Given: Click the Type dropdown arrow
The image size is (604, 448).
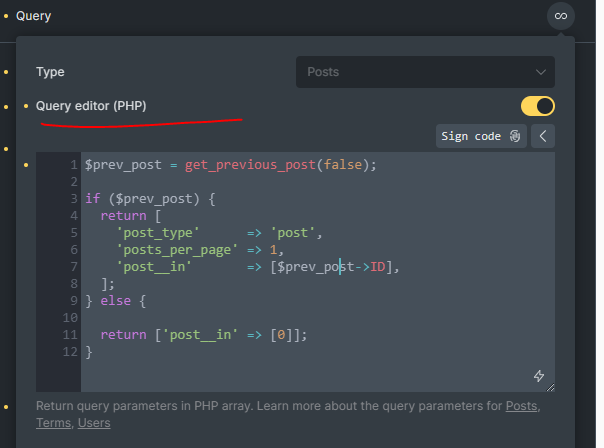Looking at the screenshot, I should (541, 72).
